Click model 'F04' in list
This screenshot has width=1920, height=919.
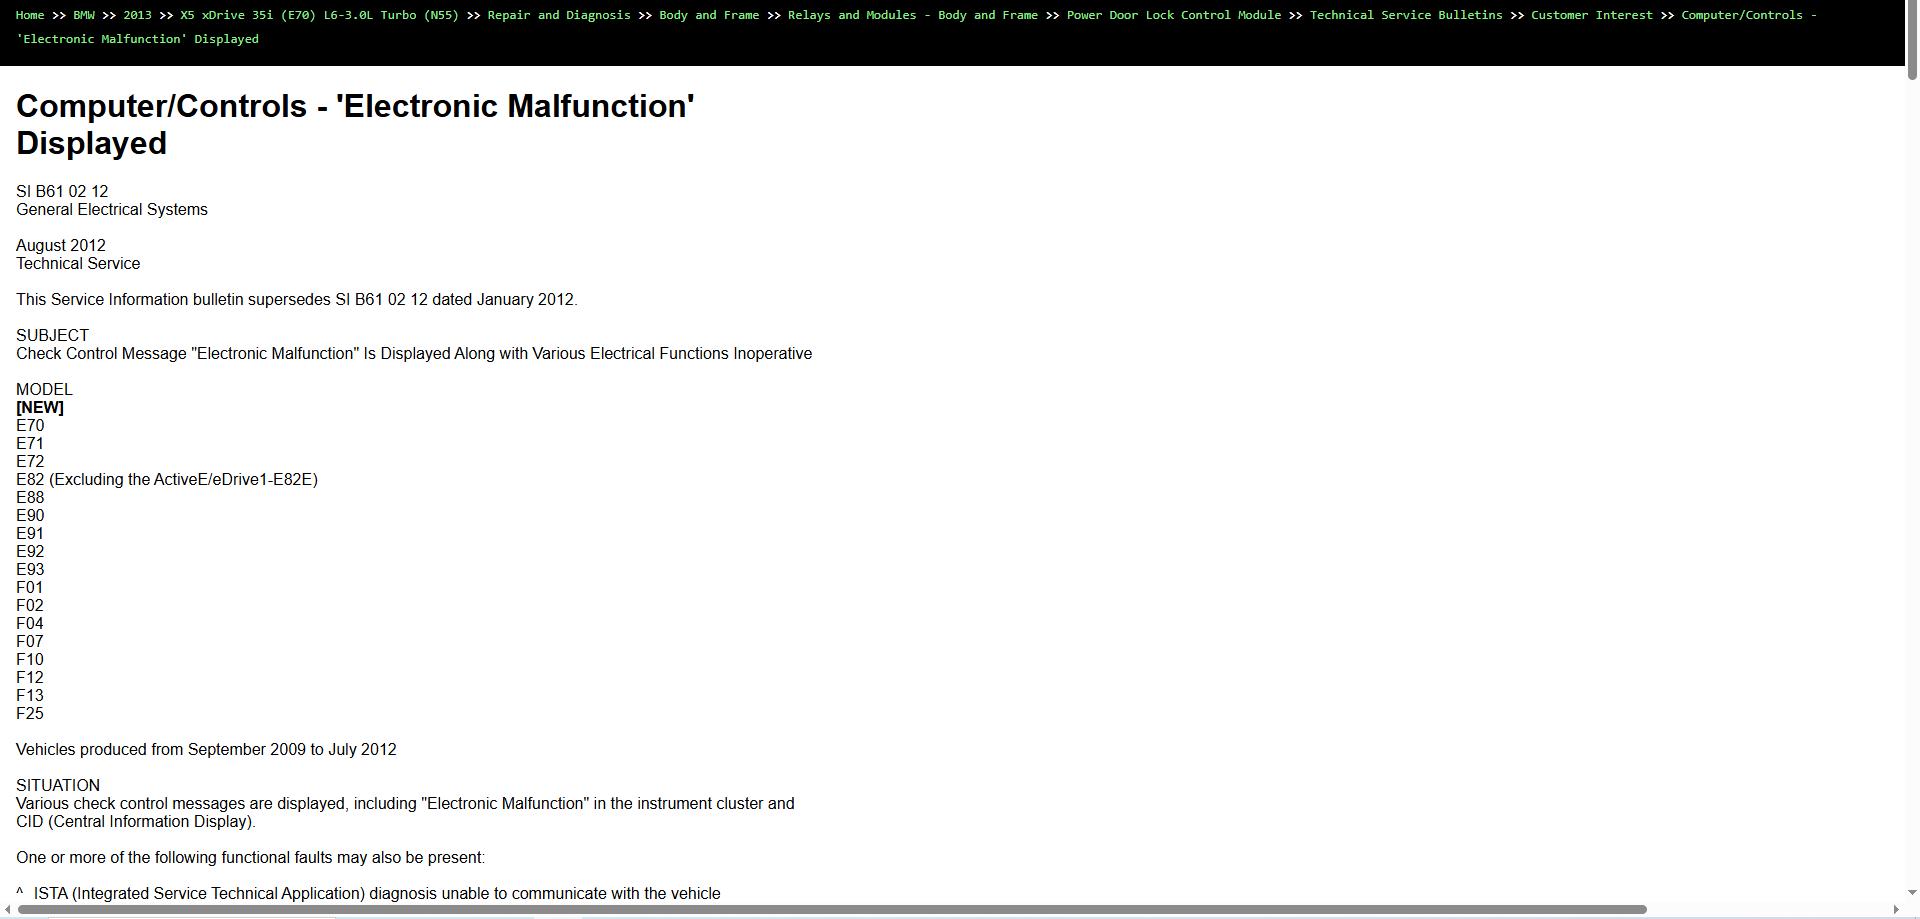(x=30, y=623)
